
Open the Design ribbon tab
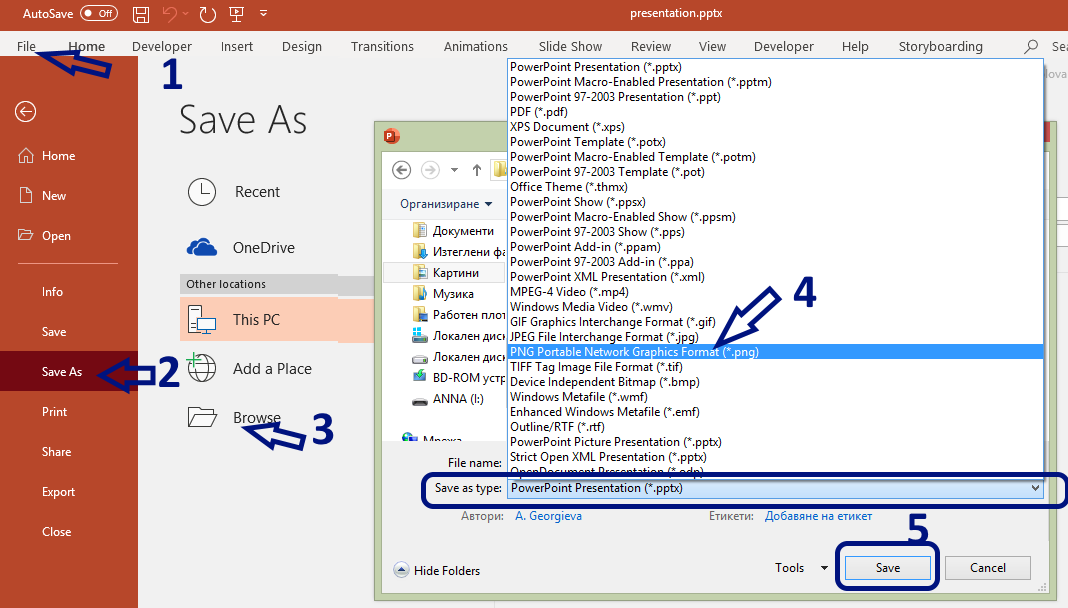[x=302, y=46]
